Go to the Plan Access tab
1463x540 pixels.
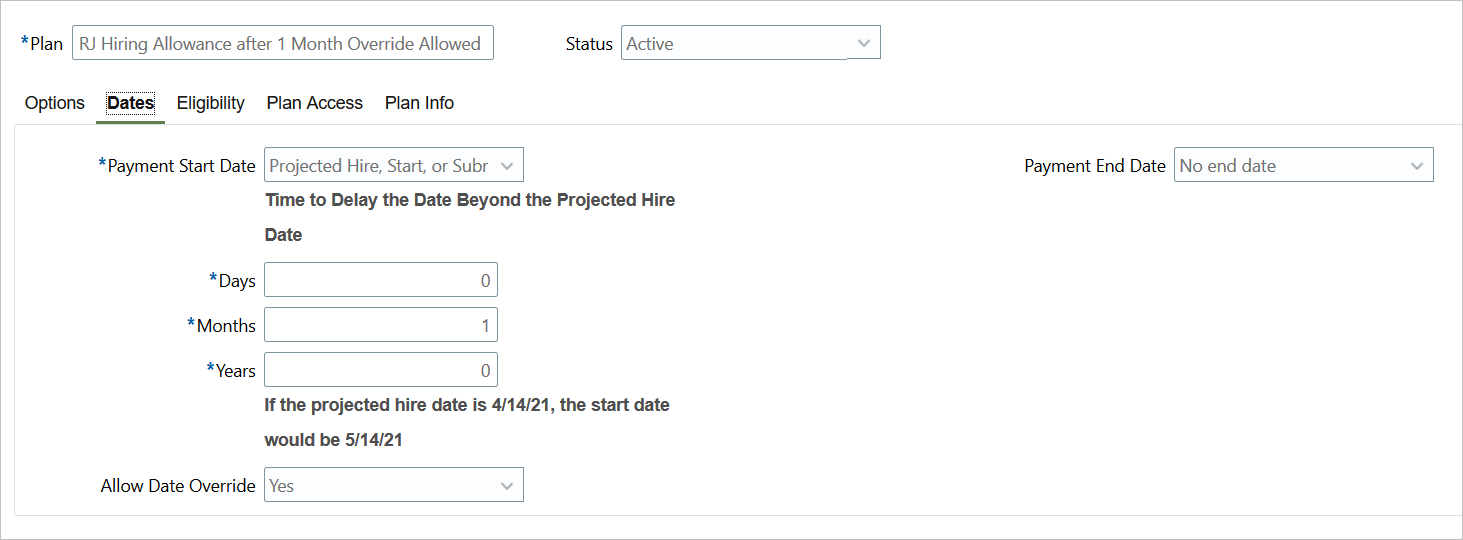click(314, 103)
